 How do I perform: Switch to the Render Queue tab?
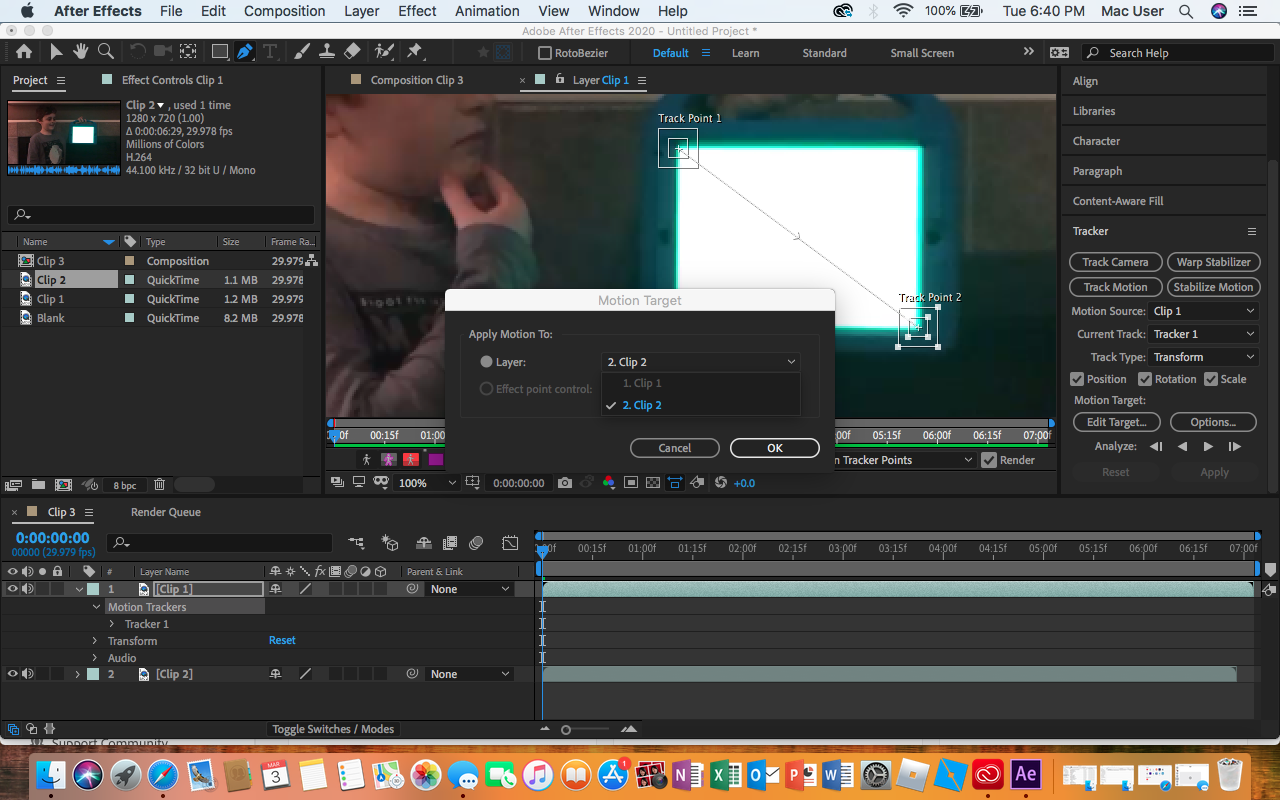166,512
